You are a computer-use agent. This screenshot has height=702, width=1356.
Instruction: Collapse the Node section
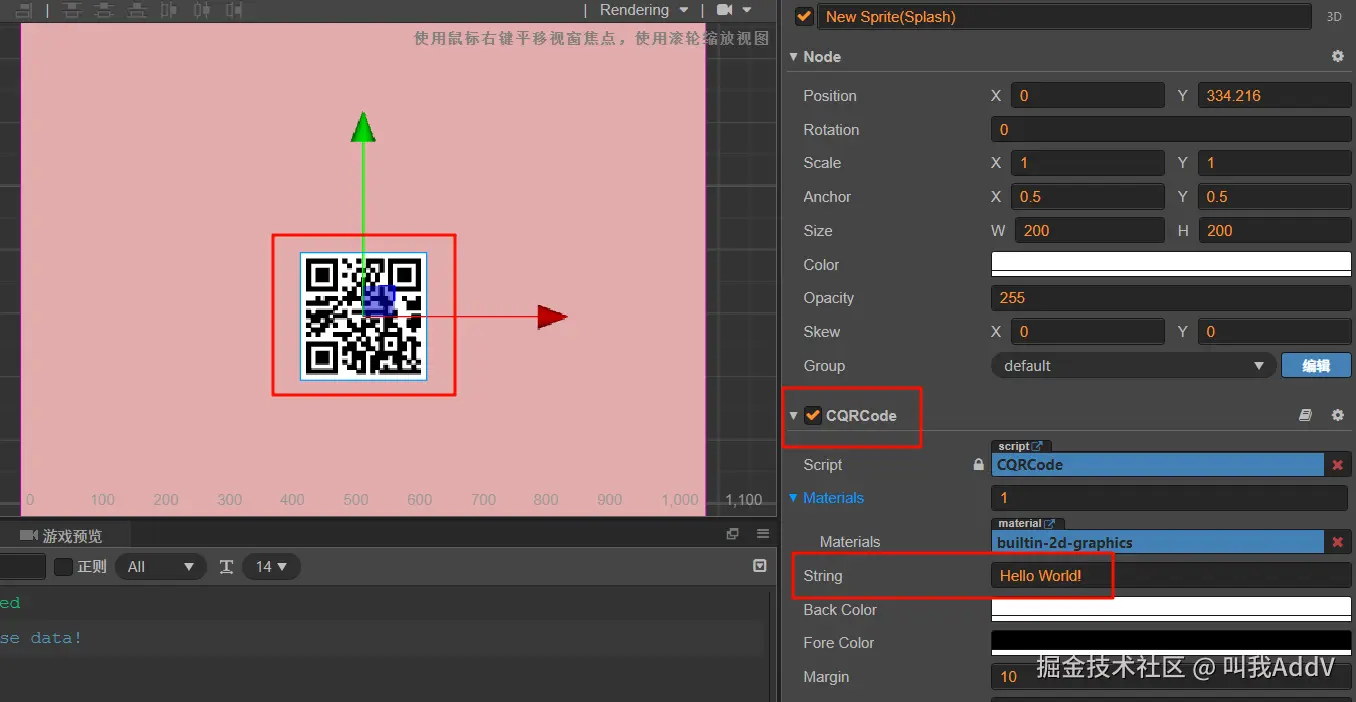coord(794,57)
